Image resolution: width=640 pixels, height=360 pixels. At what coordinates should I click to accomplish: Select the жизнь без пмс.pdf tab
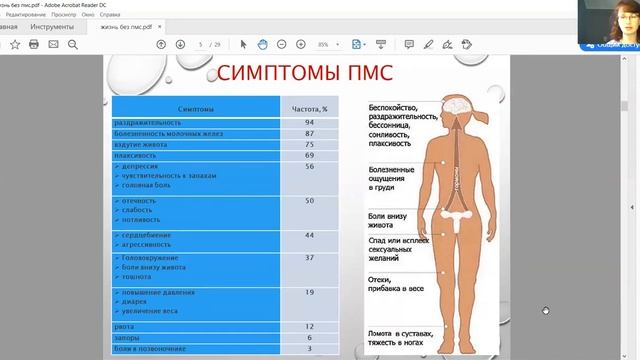126,27
